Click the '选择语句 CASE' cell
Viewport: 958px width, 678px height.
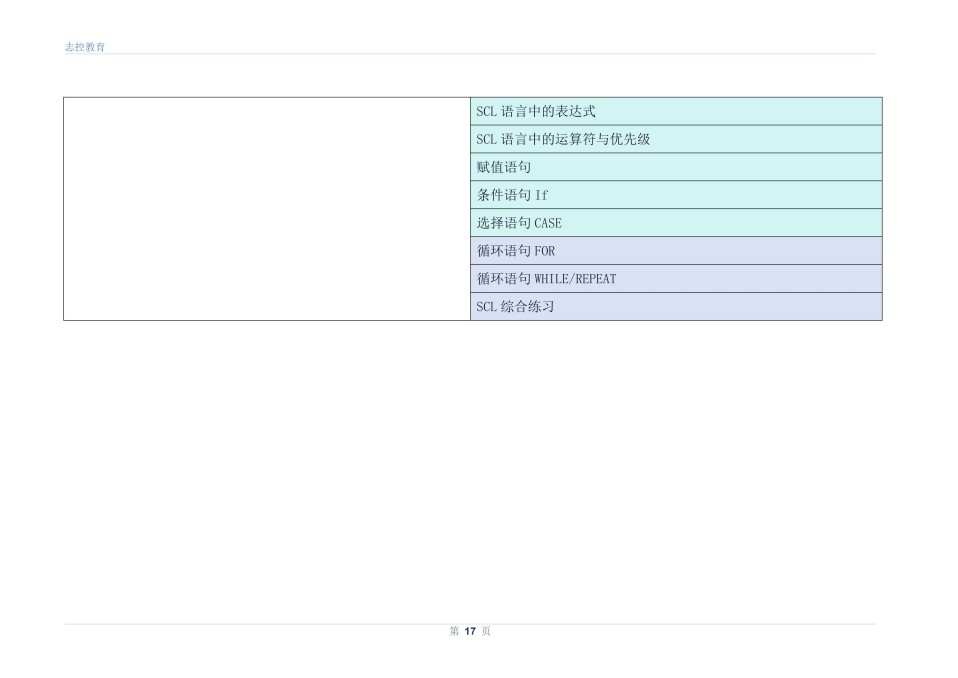676,223
